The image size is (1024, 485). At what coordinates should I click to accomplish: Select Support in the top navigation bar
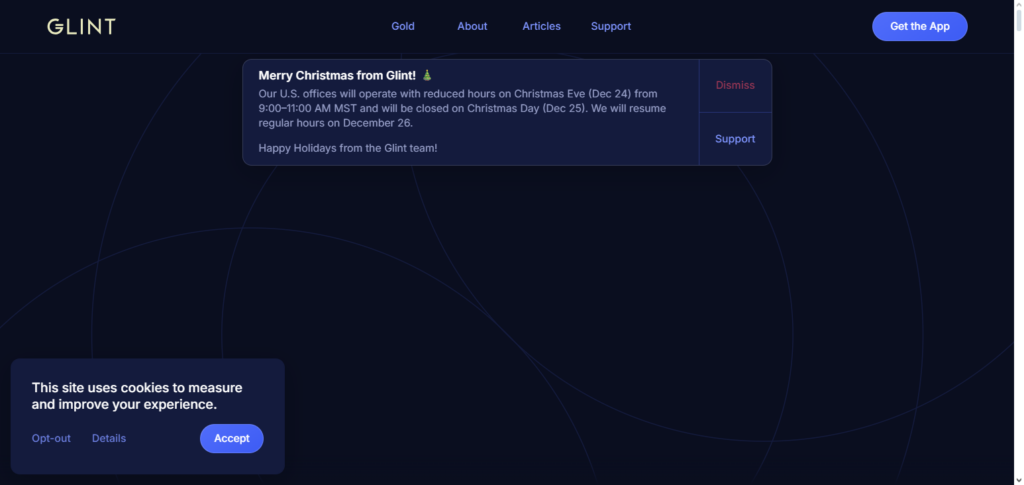[x=610, y=26]
